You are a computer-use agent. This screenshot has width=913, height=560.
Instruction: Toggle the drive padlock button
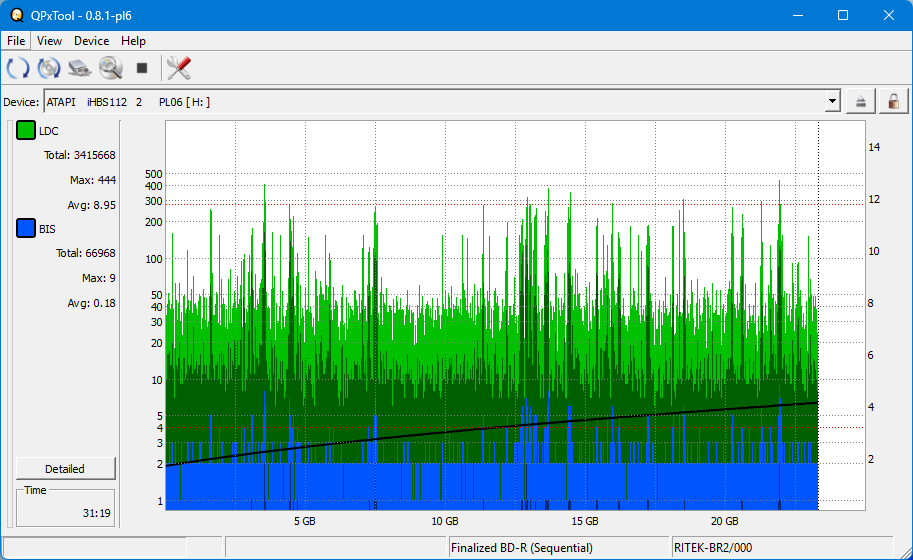[x=893, y=101]
